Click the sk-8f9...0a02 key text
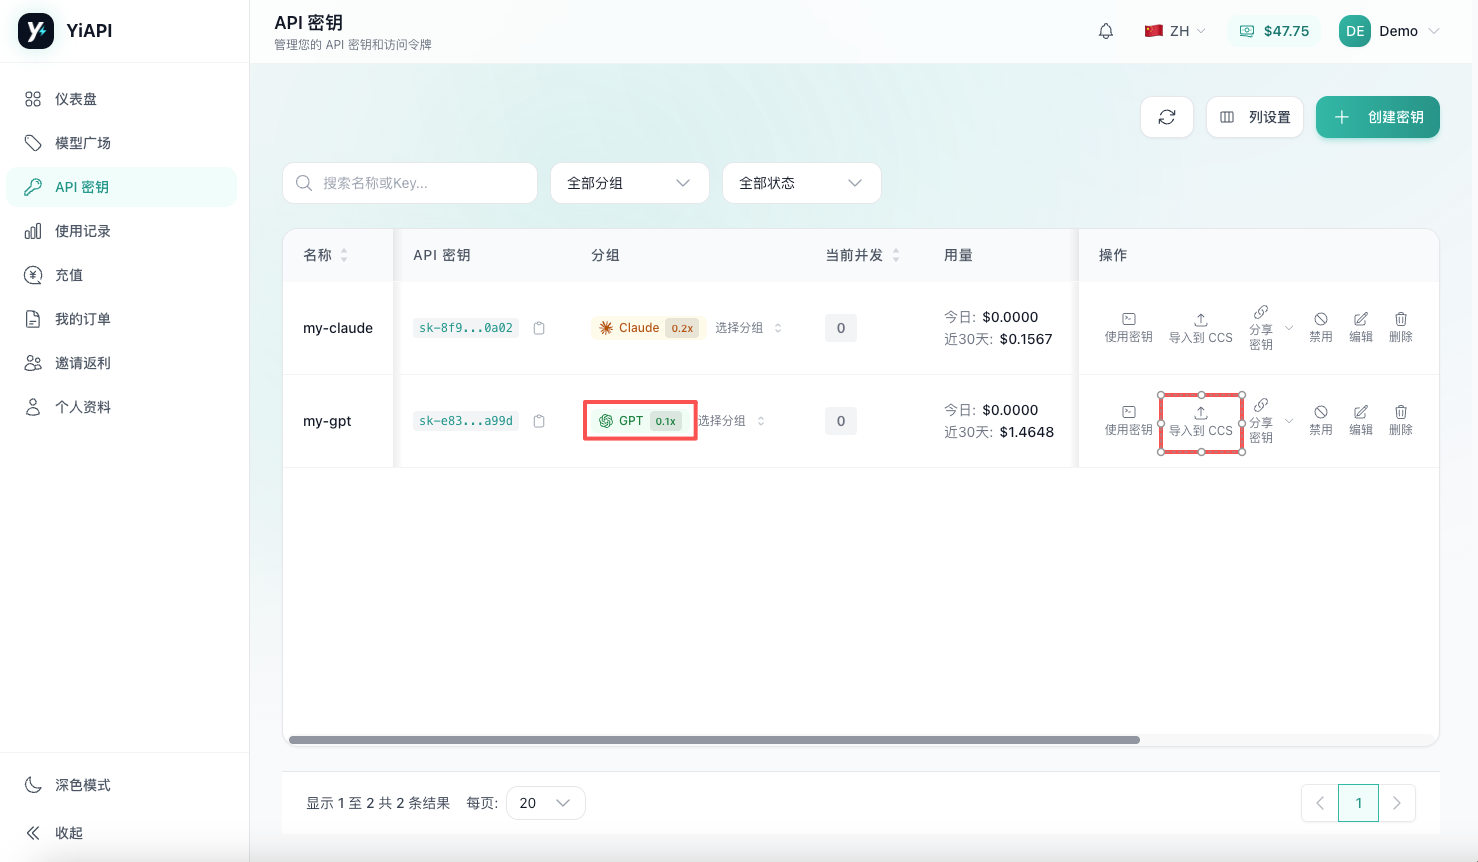The height and width of the screenshot is (862, 1478). [x=466, y=328]
